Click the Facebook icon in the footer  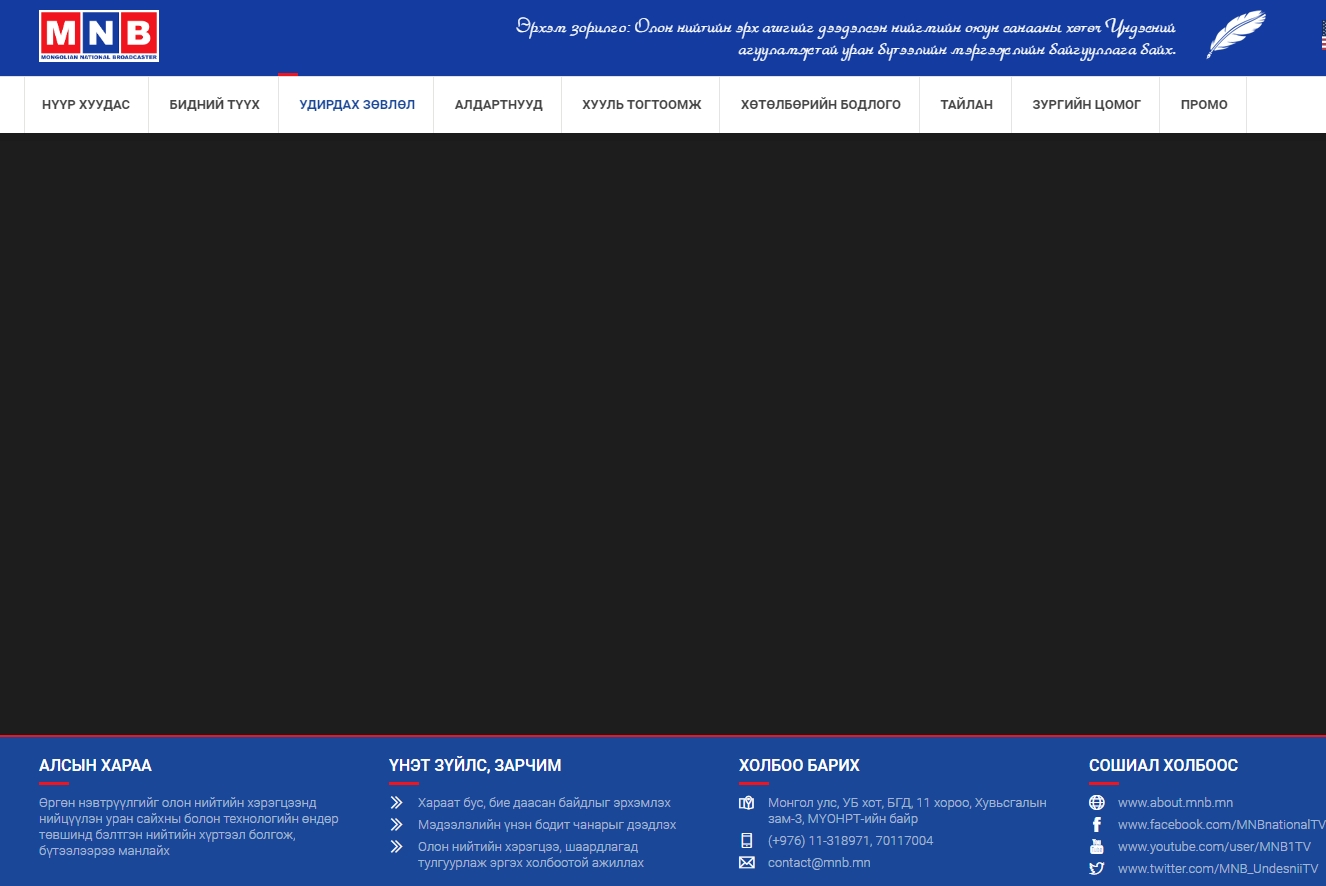tap(1097, 824)
